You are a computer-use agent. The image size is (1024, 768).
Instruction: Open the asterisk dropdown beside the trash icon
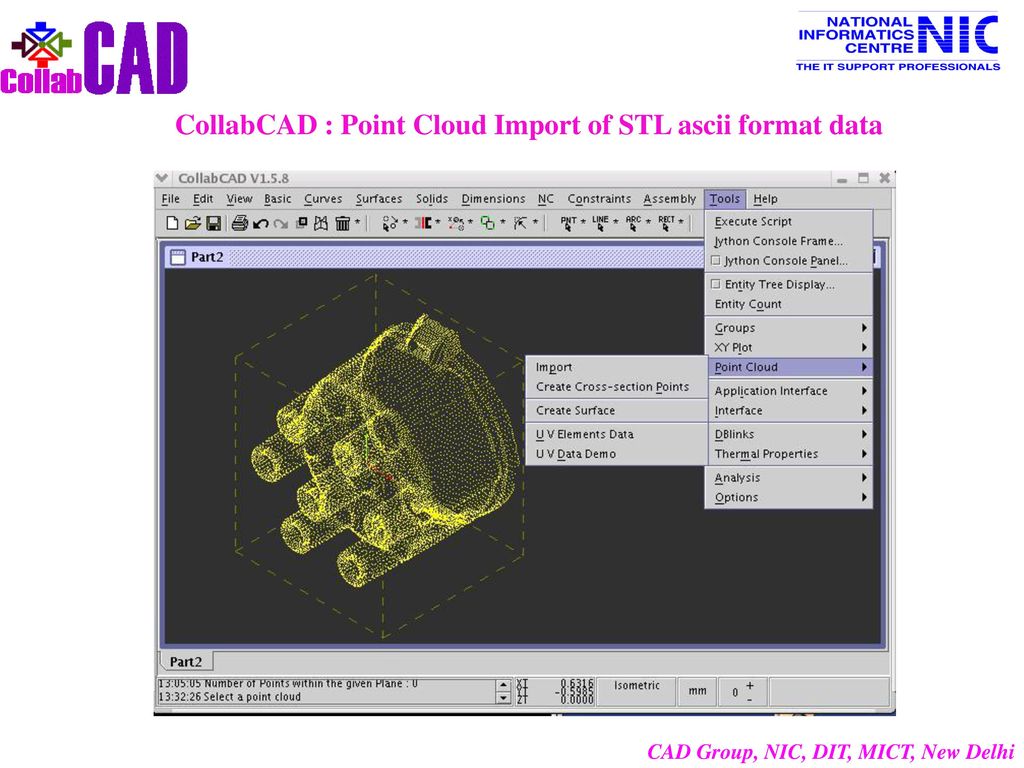(x=357, y=222)
